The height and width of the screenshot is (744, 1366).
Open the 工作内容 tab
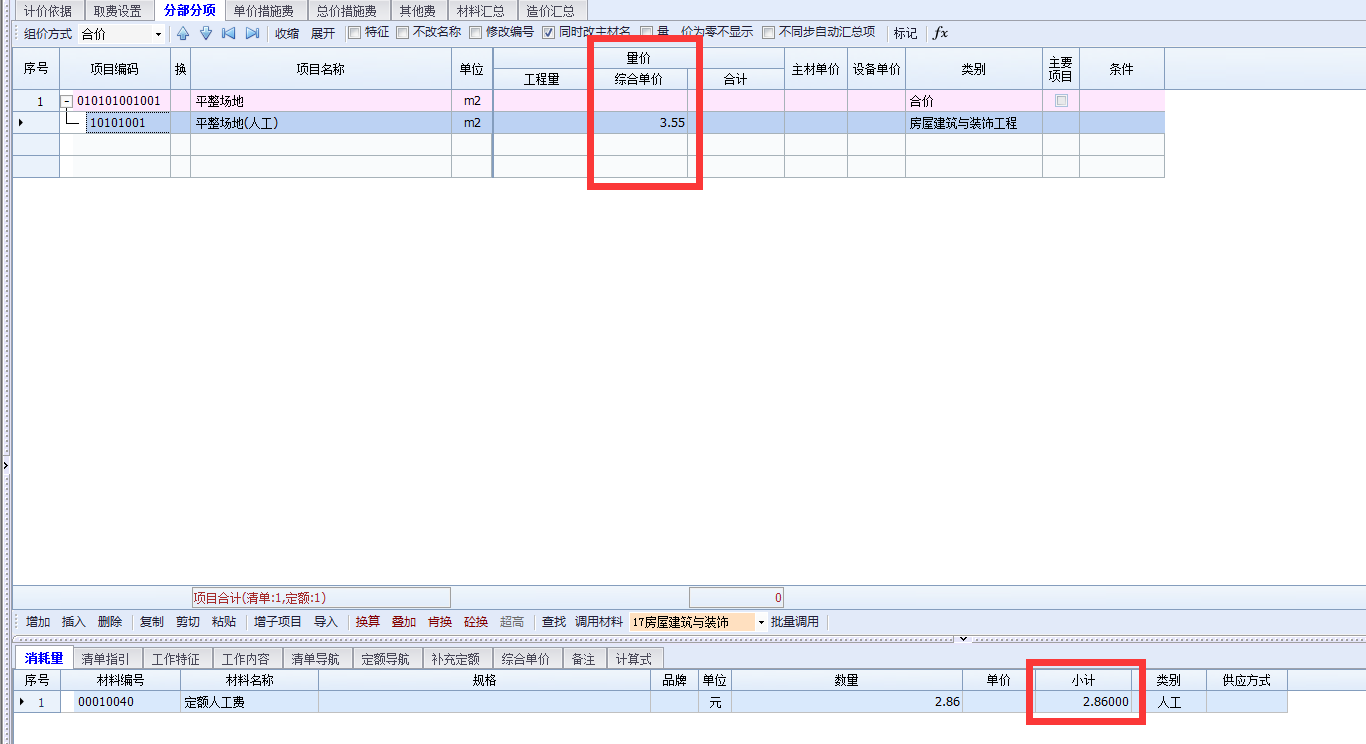[247, 659]
